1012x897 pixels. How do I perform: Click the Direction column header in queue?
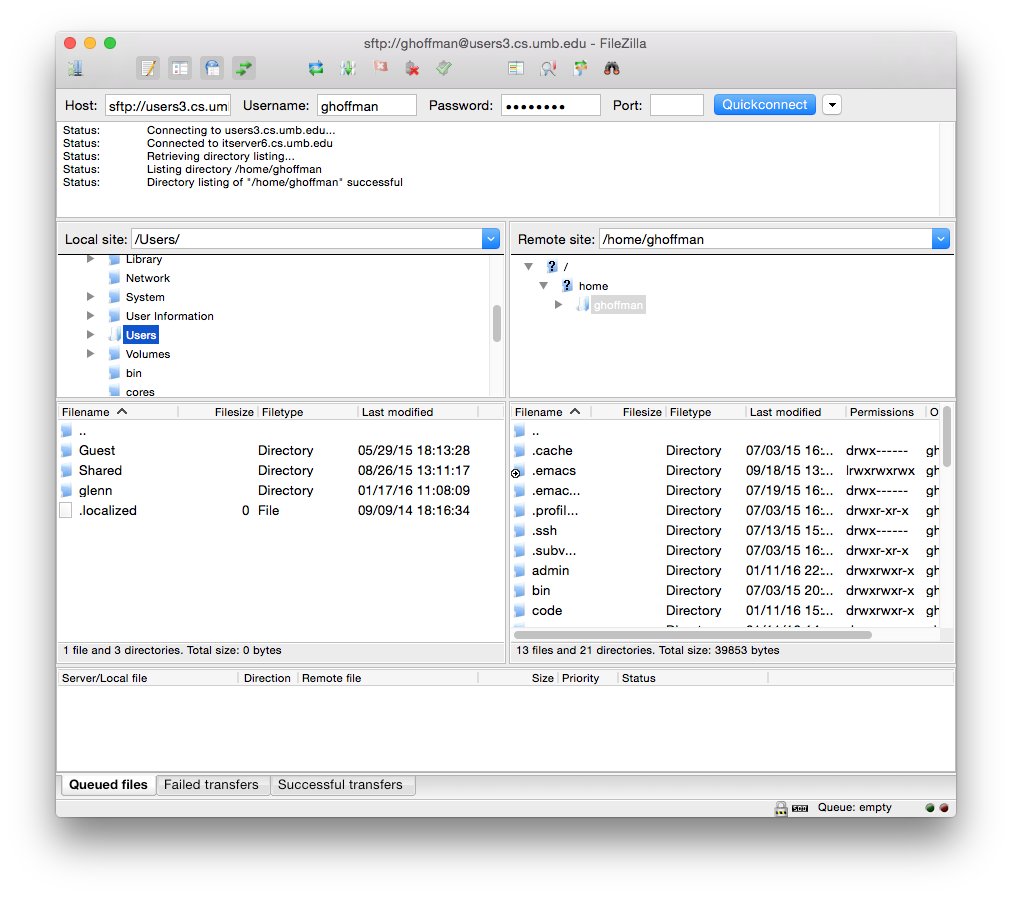[267, 678]
